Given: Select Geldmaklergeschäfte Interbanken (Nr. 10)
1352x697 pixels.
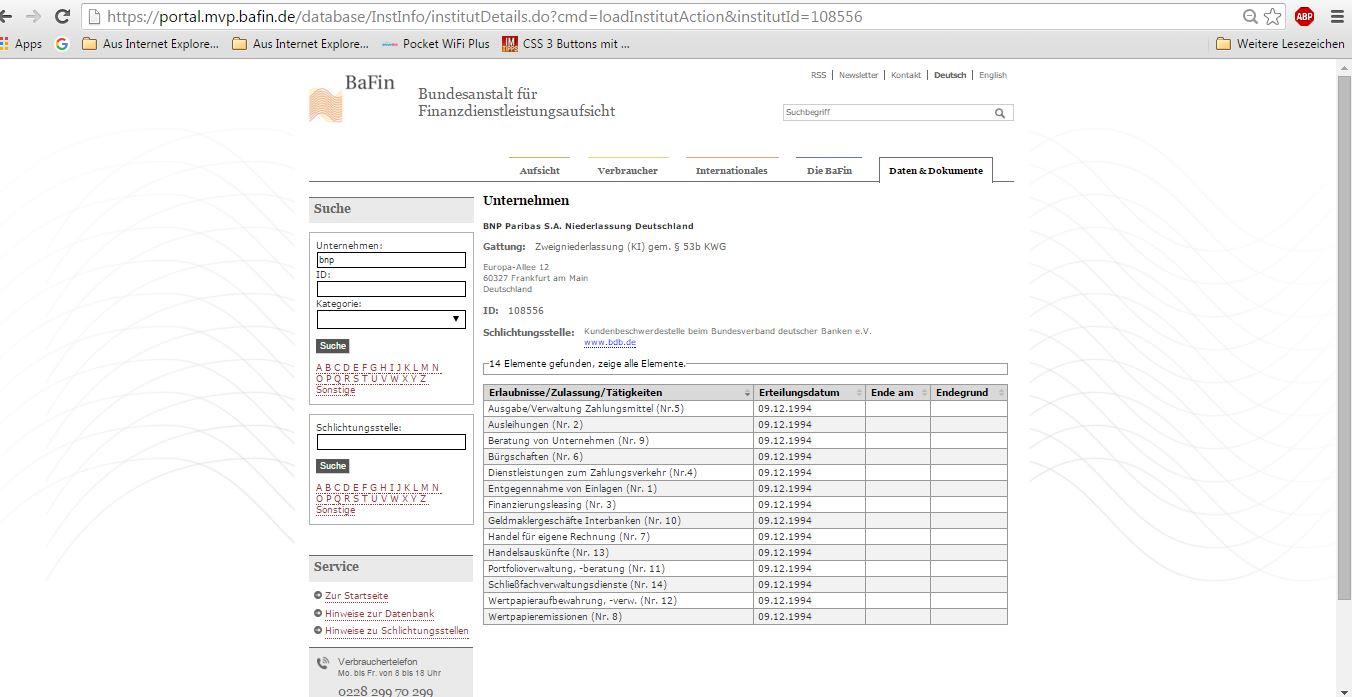Looking at the screenshot, I should [745, 521].
